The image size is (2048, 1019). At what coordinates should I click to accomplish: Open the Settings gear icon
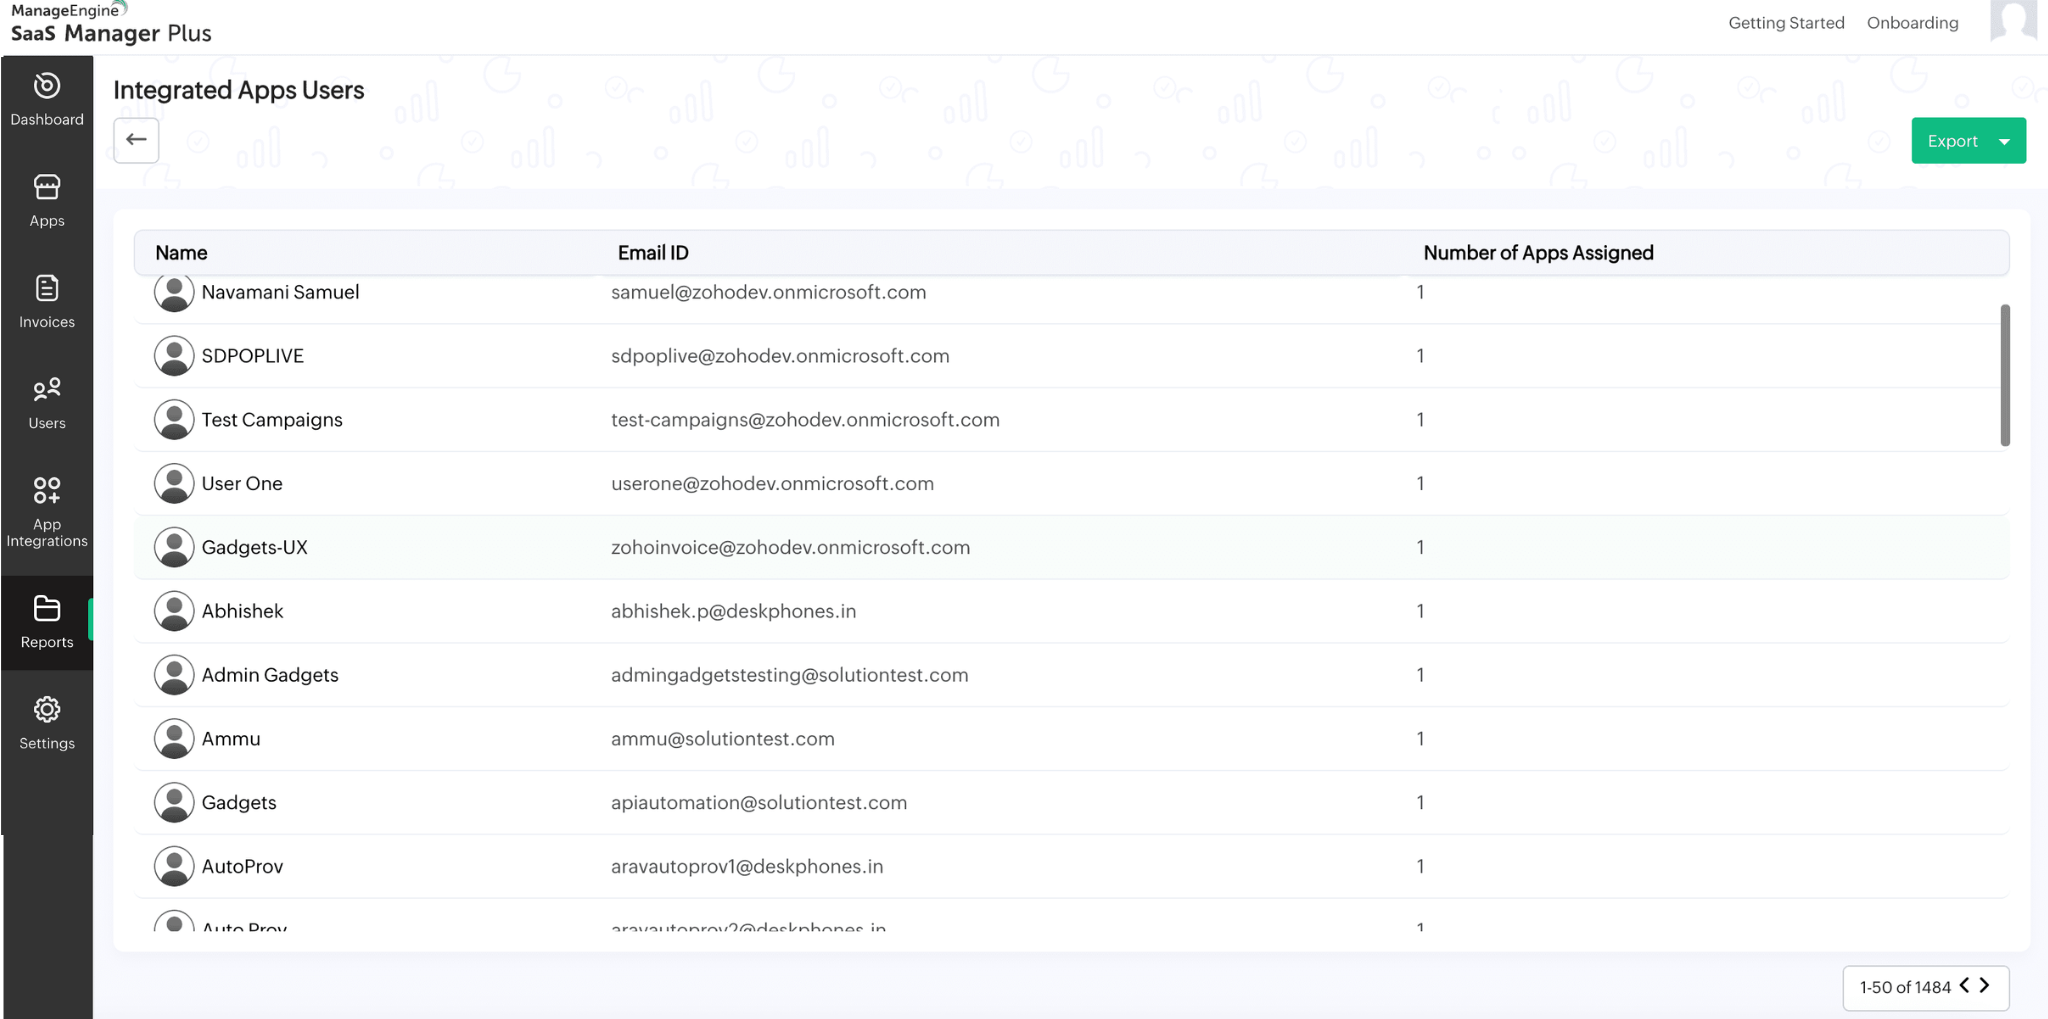click(x=47, y=710)
